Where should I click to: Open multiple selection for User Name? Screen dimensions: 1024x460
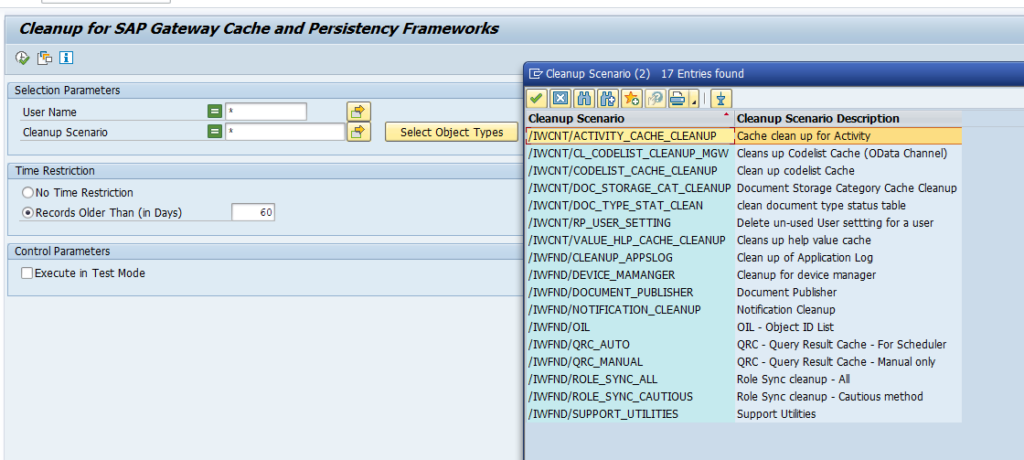(x=359, y=112)
